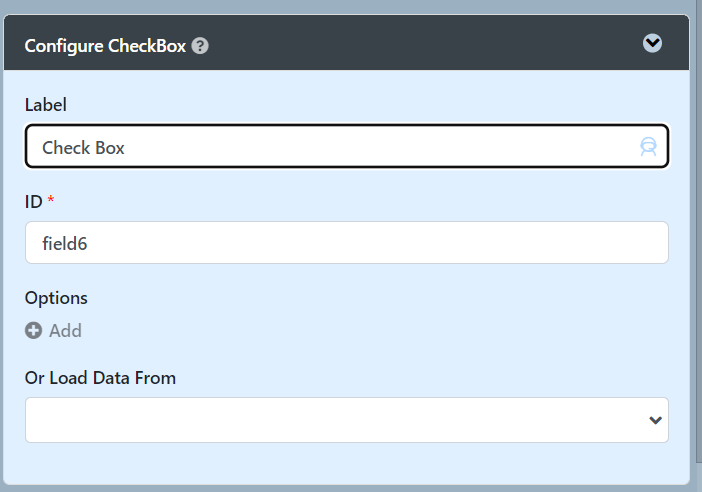Open help for Configure CheckBox
The height and width of the screenshot is (492, 702).
point(200,46)
